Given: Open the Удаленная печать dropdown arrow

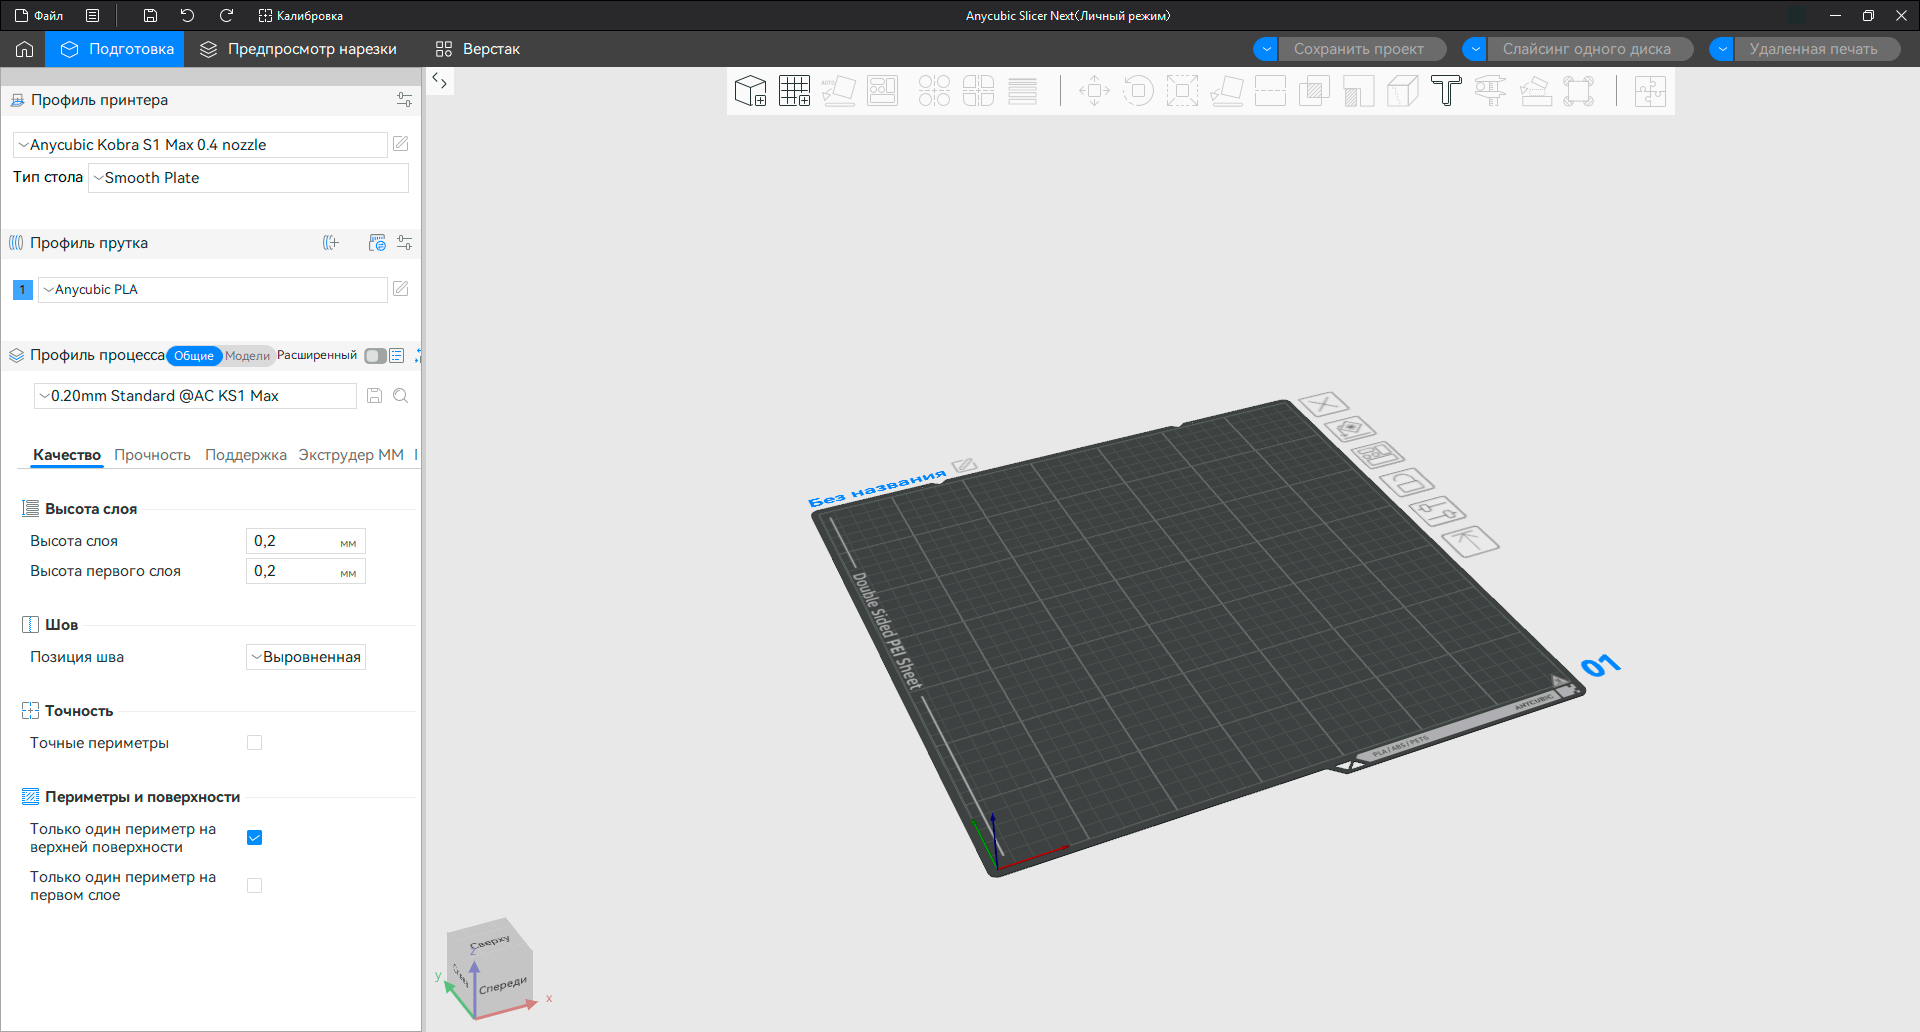Looking at the screenshot, I should (1722, 49).
